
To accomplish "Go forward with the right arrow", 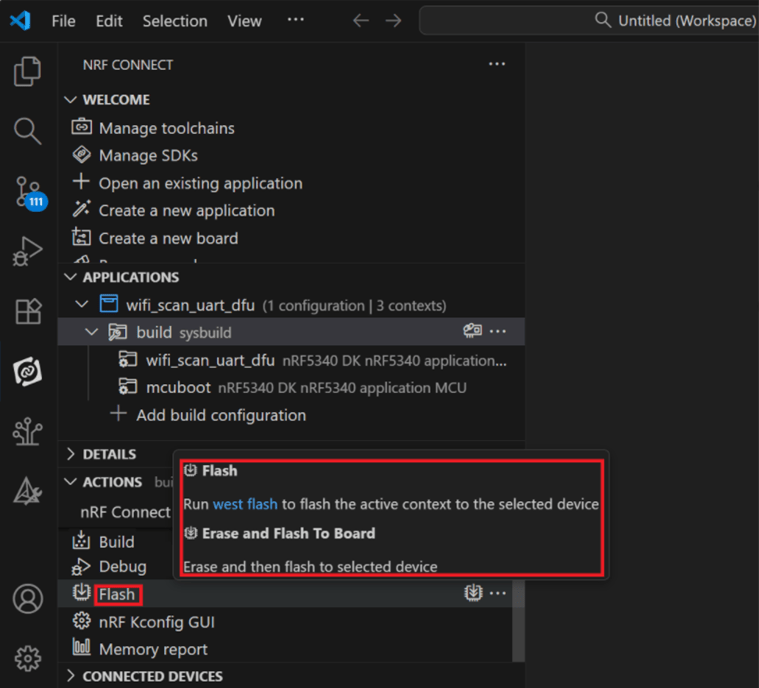I will (393, 21).
